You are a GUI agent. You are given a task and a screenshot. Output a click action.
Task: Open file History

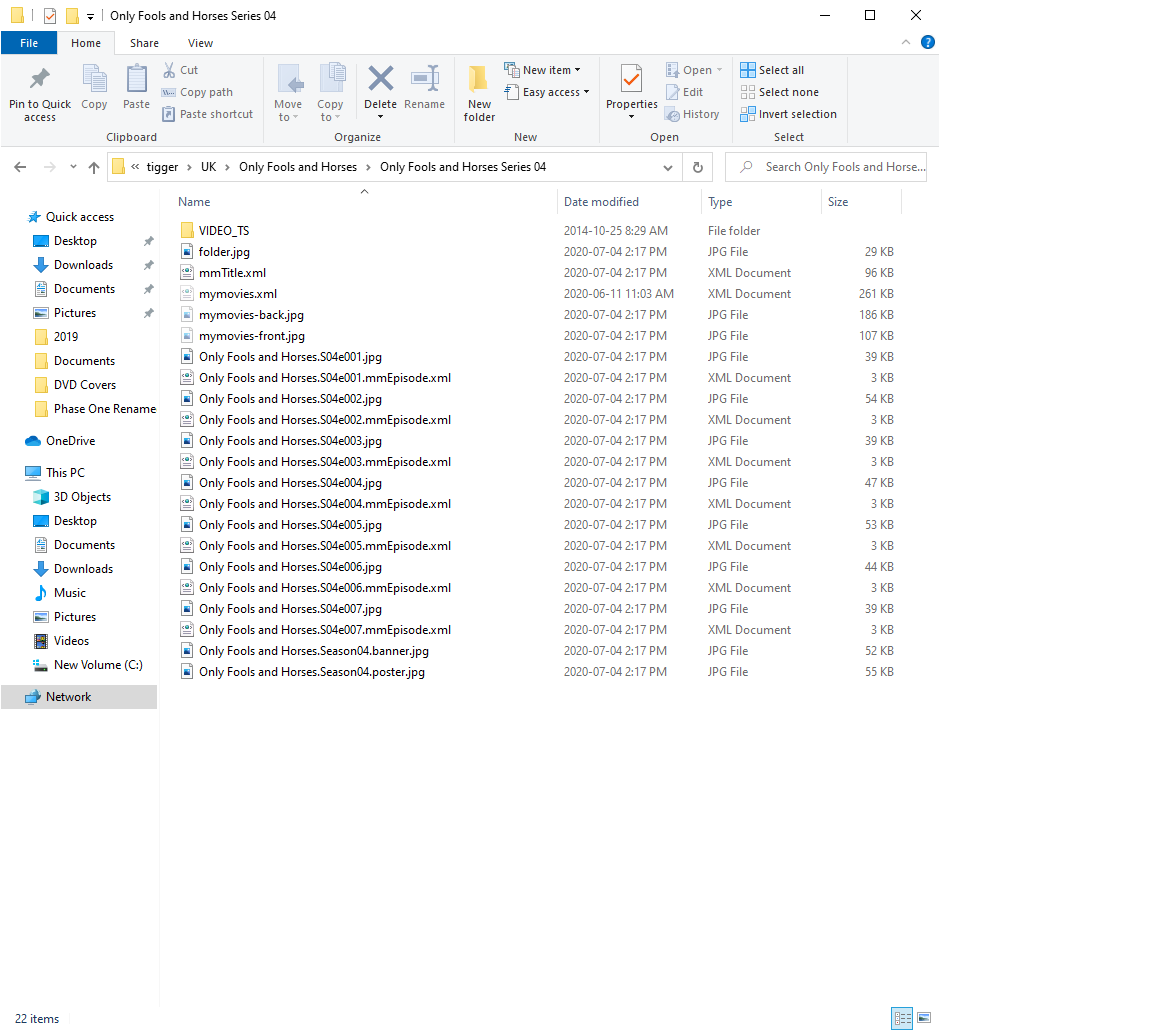(x=692, y=114)
